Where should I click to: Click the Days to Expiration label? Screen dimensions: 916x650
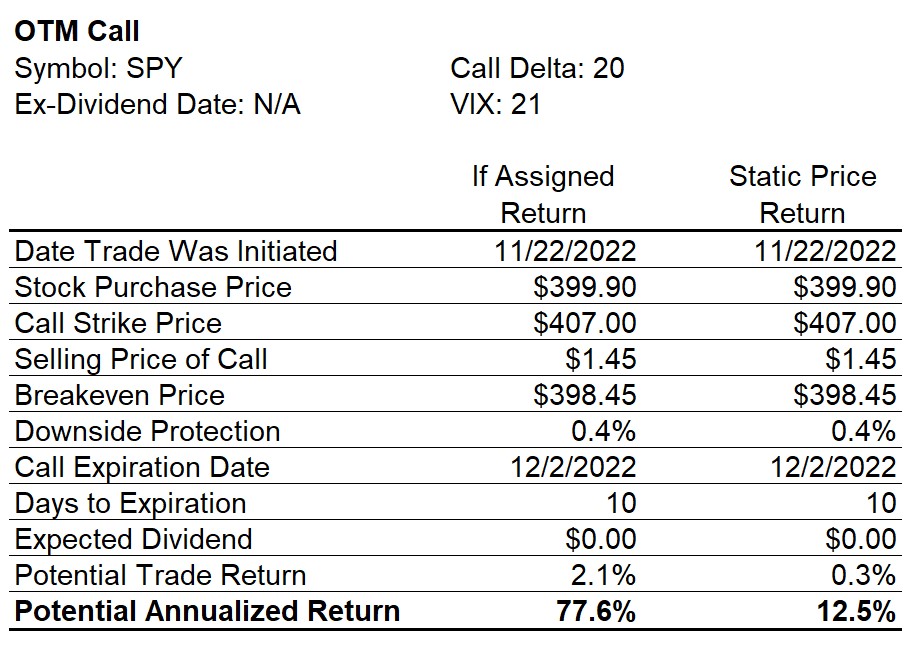130,503
